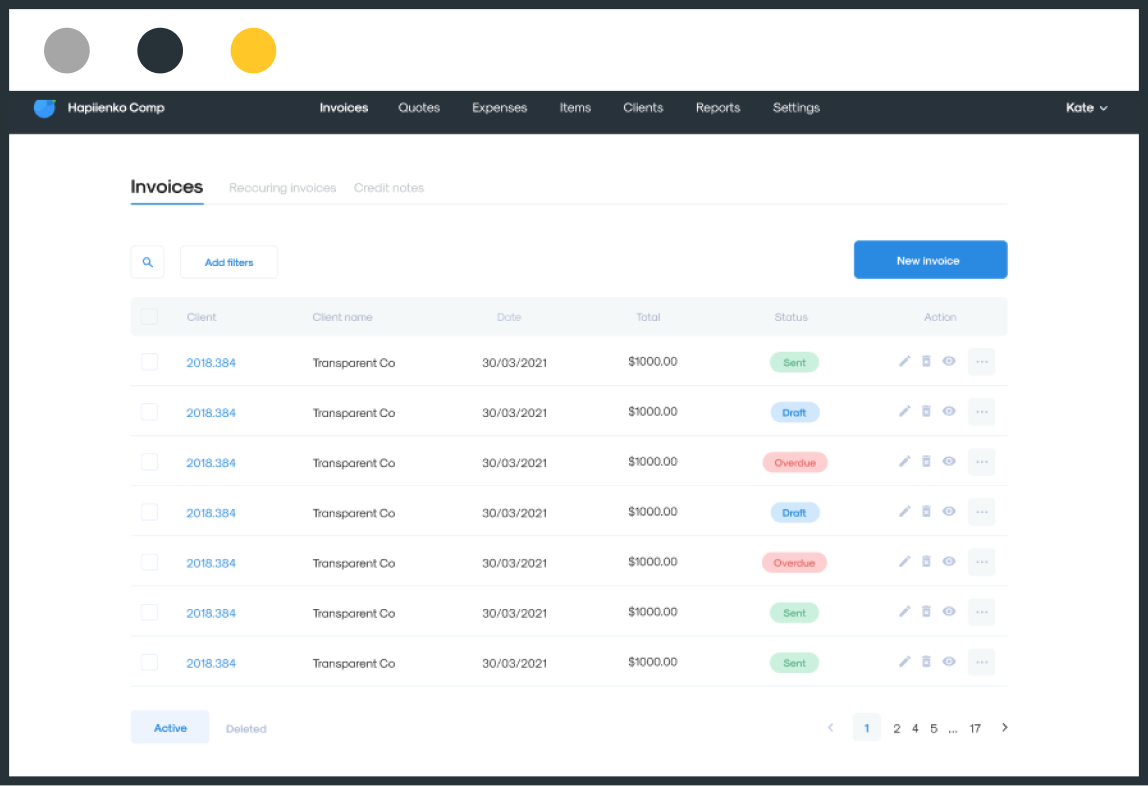Open more actions for the first Overdue invoice

coord(982,462)
